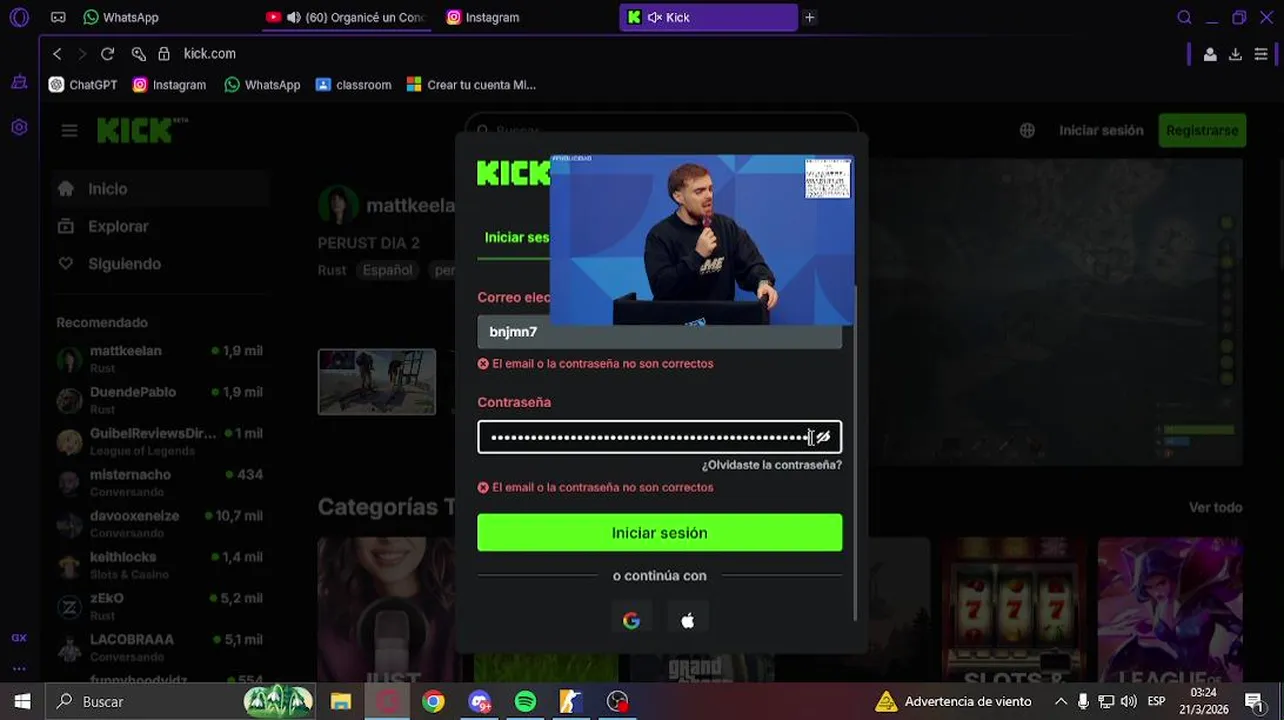The width and height of the screenshot is (1284, 720).
Task: Open classroom bookmark
Action: [353, 85]
